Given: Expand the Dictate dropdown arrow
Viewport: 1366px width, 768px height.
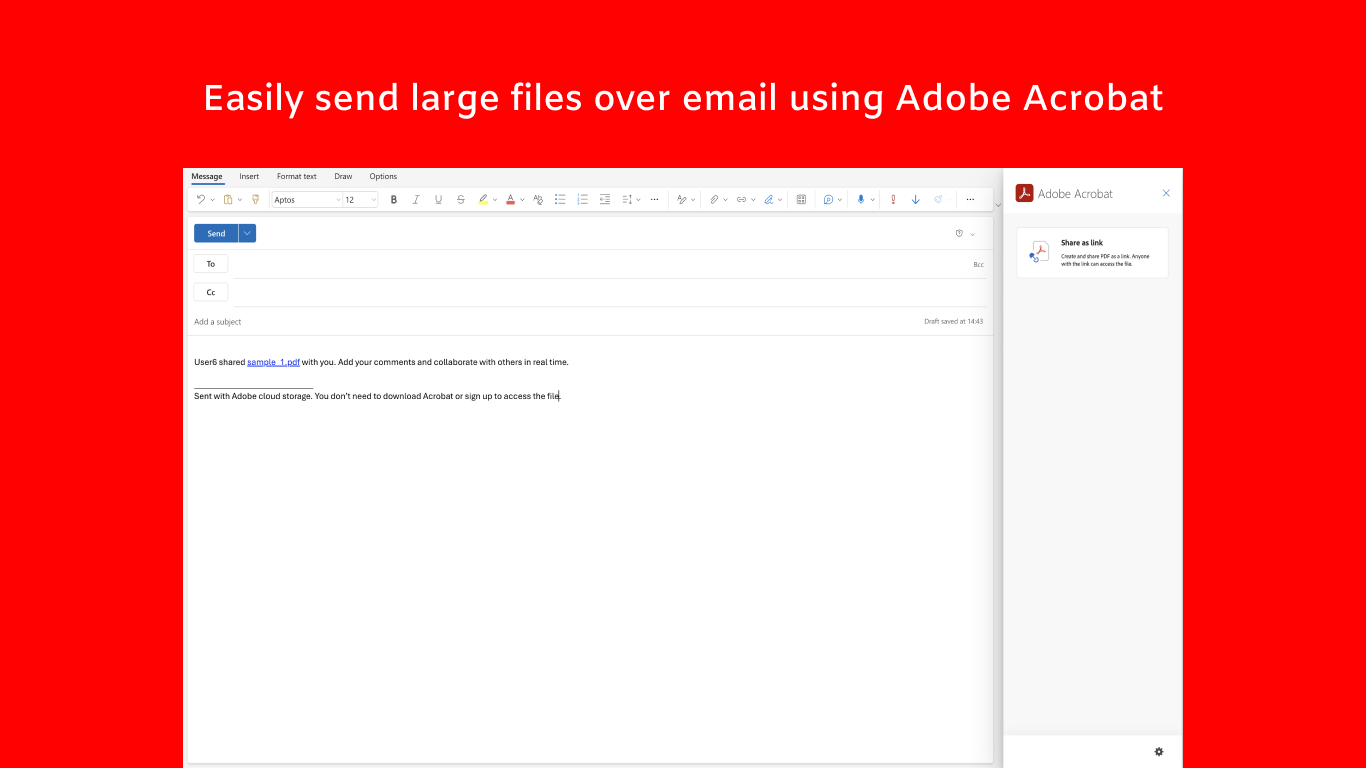Looking at the screenshot, I should click(x=872, y=200).
